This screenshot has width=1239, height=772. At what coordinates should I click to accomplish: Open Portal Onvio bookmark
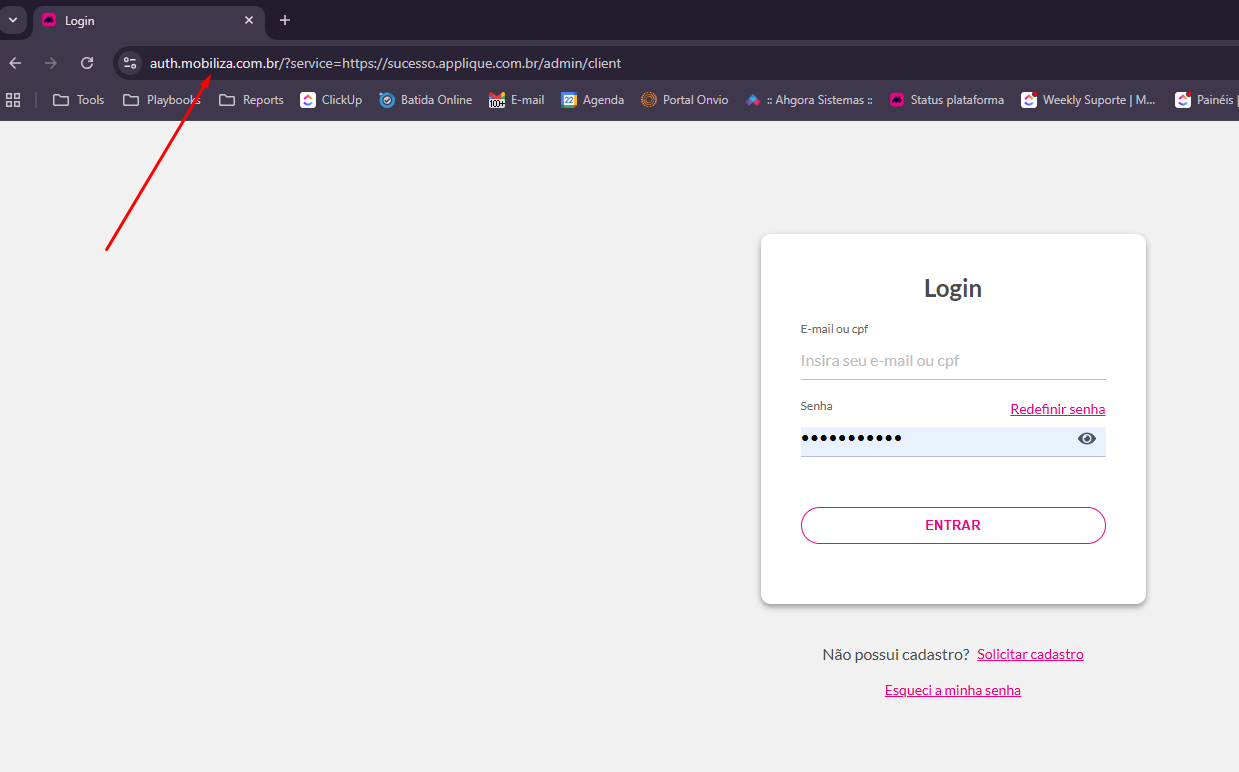684,100
